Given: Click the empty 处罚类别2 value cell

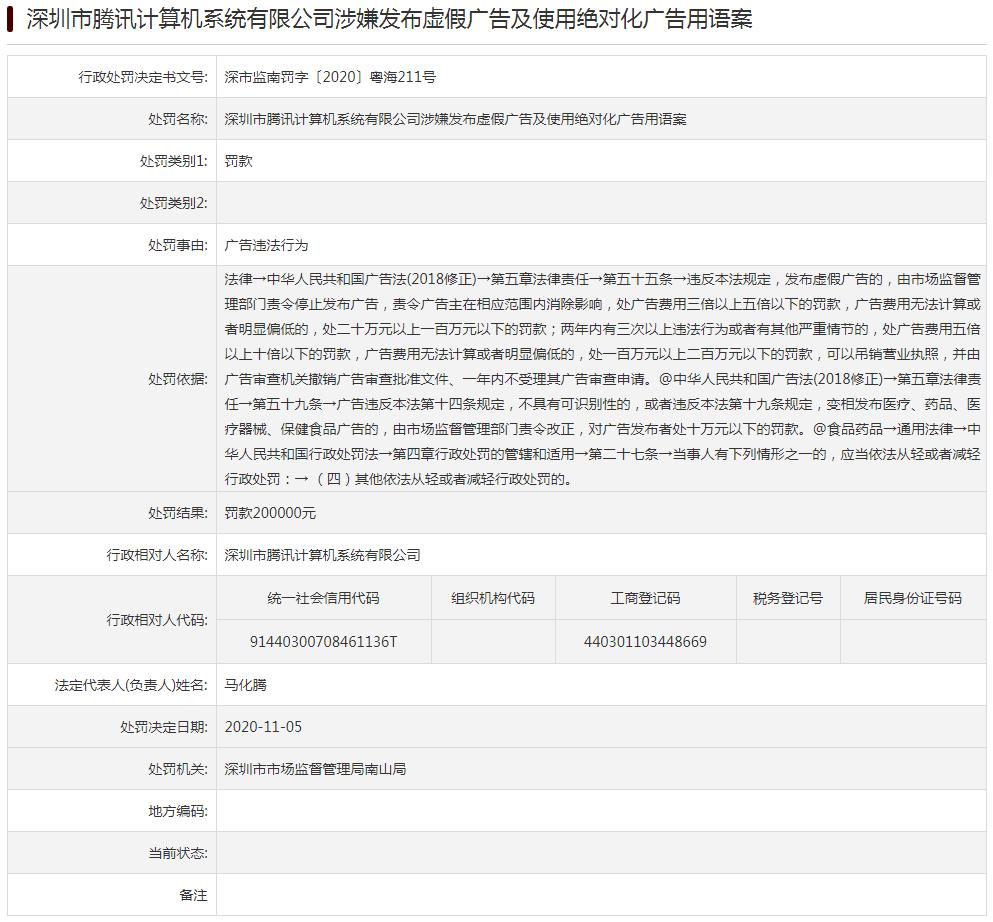Looking at the screenshot, I should click(600, 203).
